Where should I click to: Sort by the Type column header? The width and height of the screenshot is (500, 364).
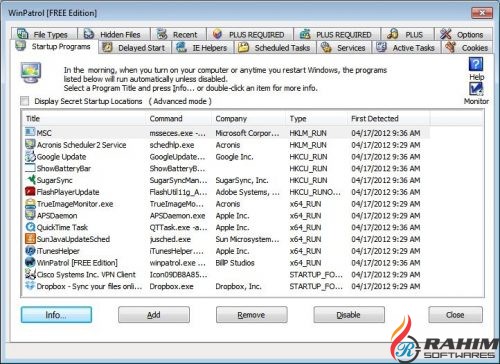(316, 118)
